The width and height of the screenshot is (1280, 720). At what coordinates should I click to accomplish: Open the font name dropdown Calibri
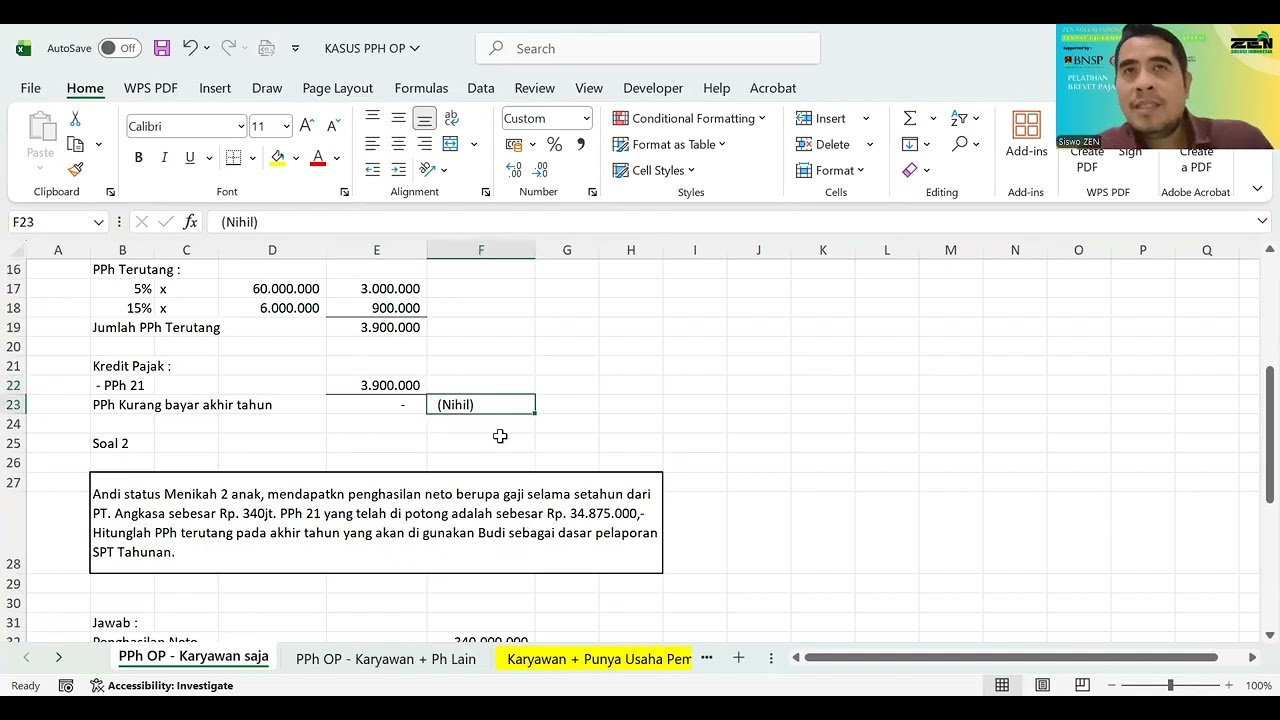coord(241,126)
